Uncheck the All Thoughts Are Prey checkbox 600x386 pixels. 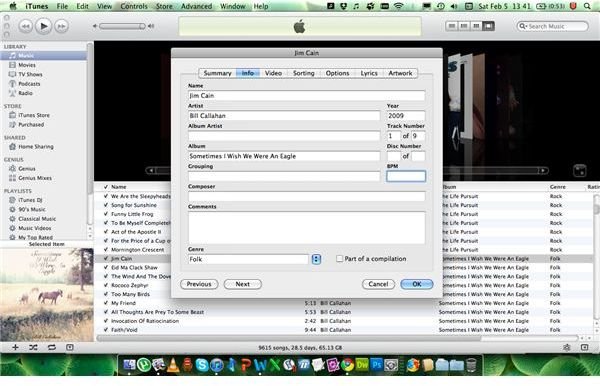(106, 312)
